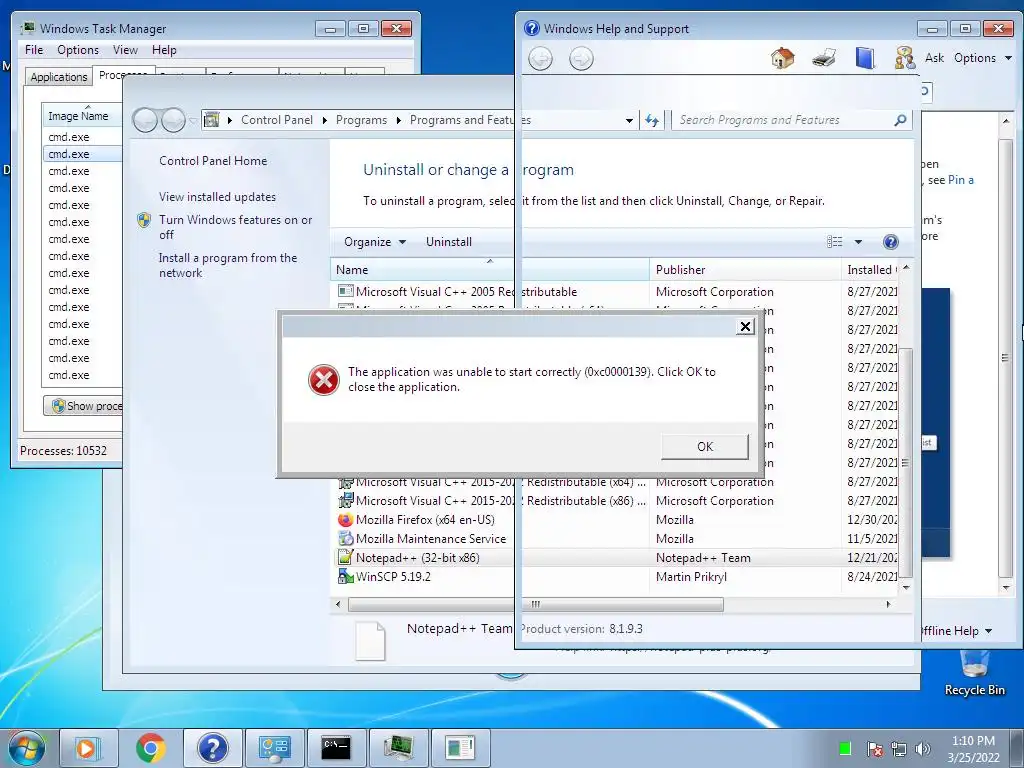Viewport: 1024px width, 768px height.
Task: Click the Control Panel forward navigation button
Action: [x=173, y=120]
